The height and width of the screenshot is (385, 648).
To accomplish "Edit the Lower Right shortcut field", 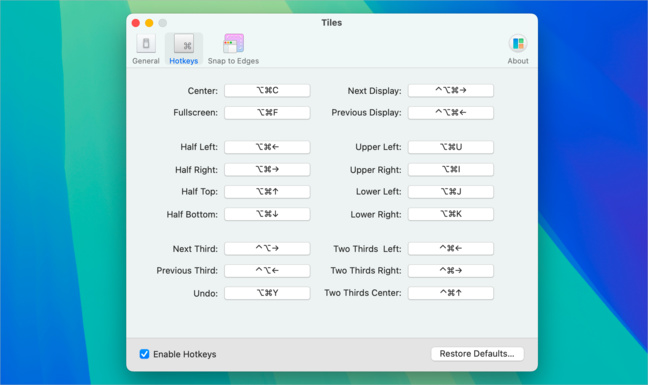I will [x=451, y=214].
